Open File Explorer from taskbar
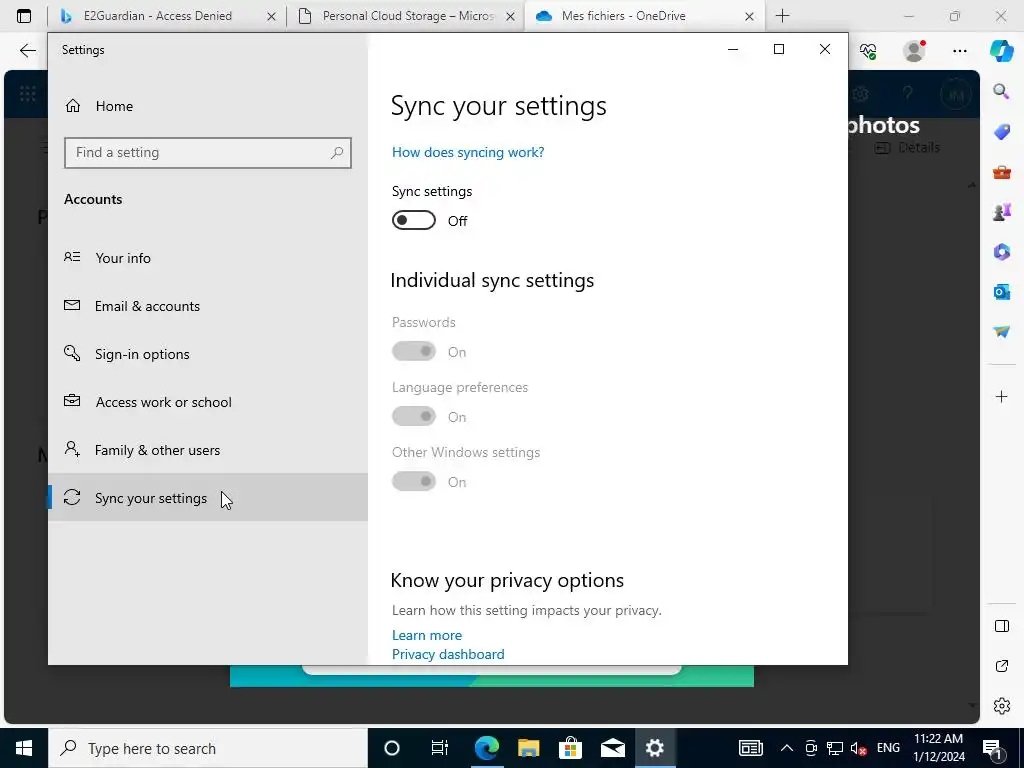Screen dimensions: 1024x768 (x=528, y=748)
